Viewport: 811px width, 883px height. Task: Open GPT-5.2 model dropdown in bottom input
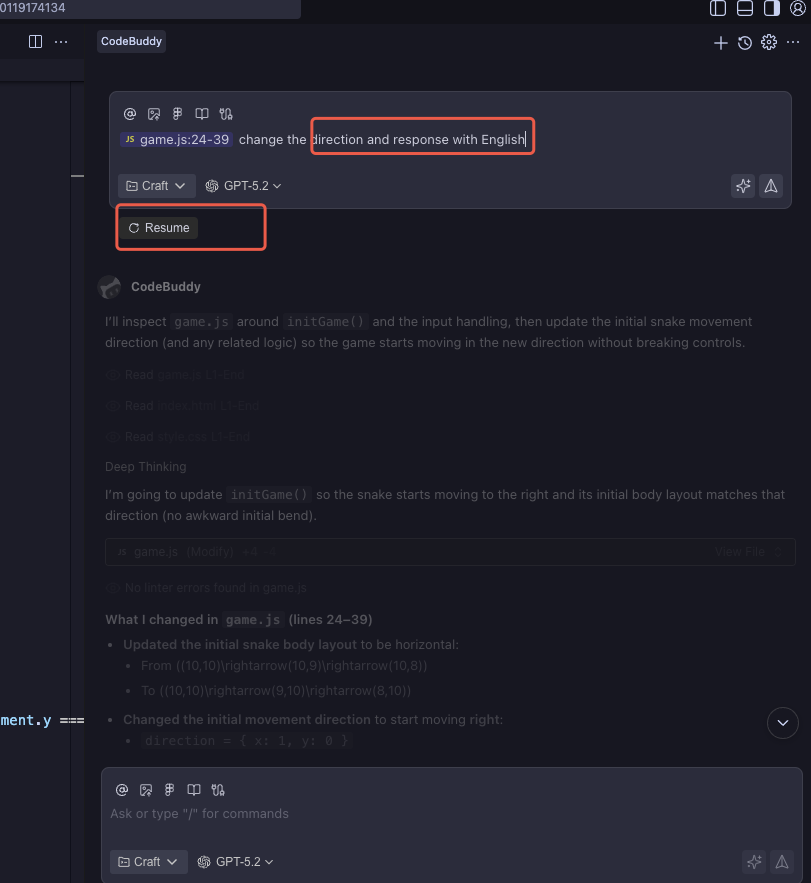coord(235,862)
